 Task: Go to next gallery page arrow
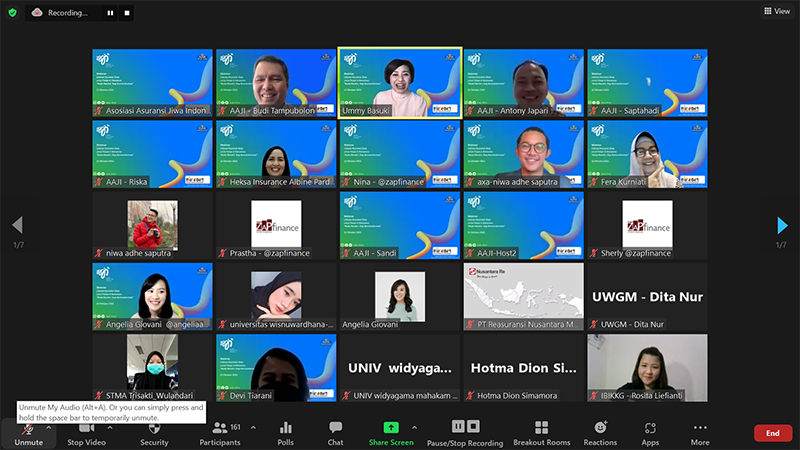782,225
